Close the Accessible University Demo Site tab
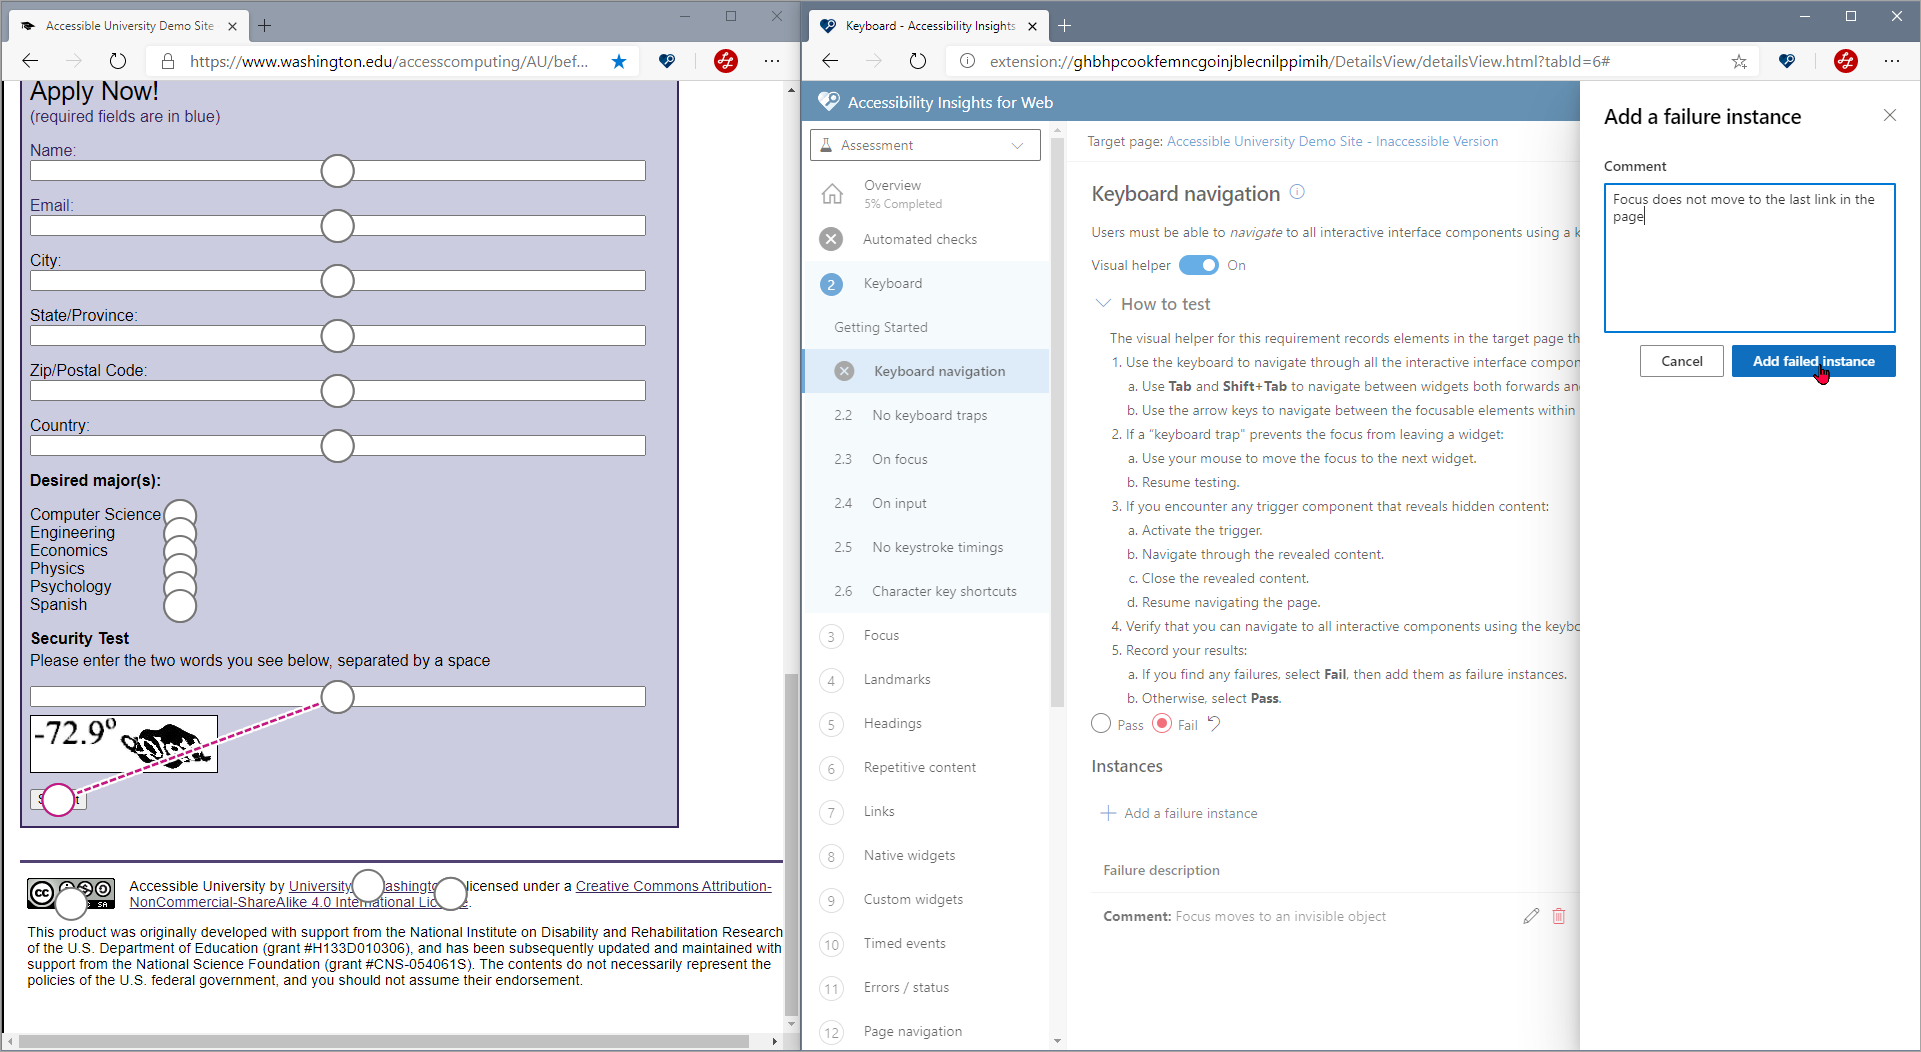Screen dimensions: 1921x1052 click(232, 26)
